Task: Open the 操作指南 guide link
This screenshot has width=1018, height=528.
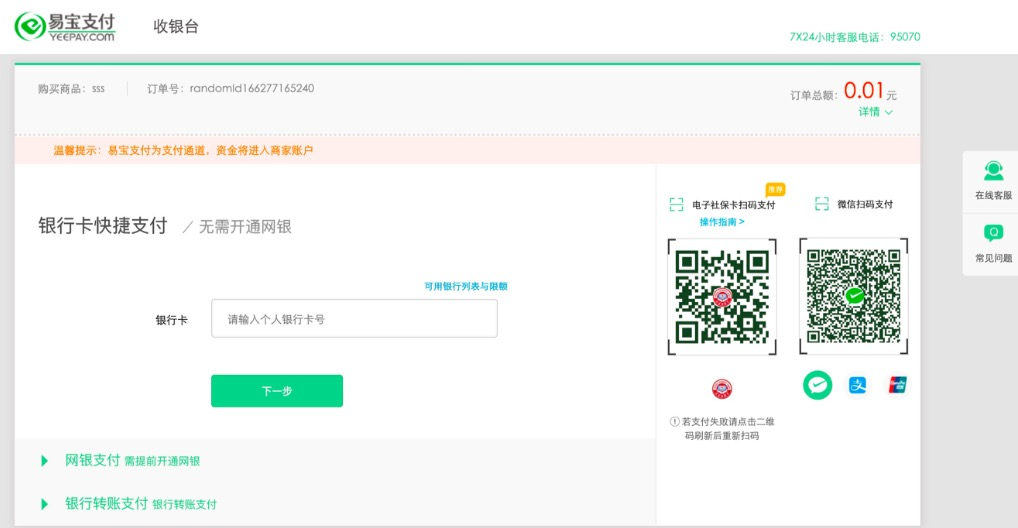Action: pyautogui.click(x=722, y=222)
